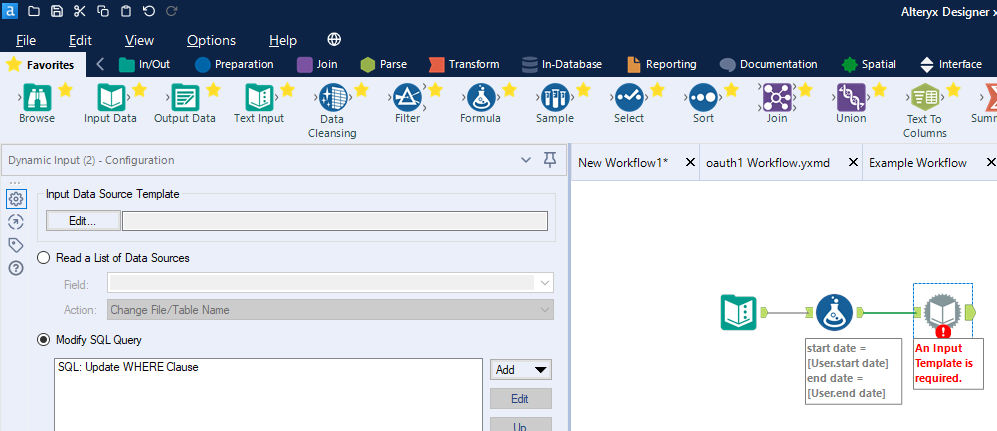Toggle the favorite star on Filter tool

pyautogui.click(x=435, y=90)
